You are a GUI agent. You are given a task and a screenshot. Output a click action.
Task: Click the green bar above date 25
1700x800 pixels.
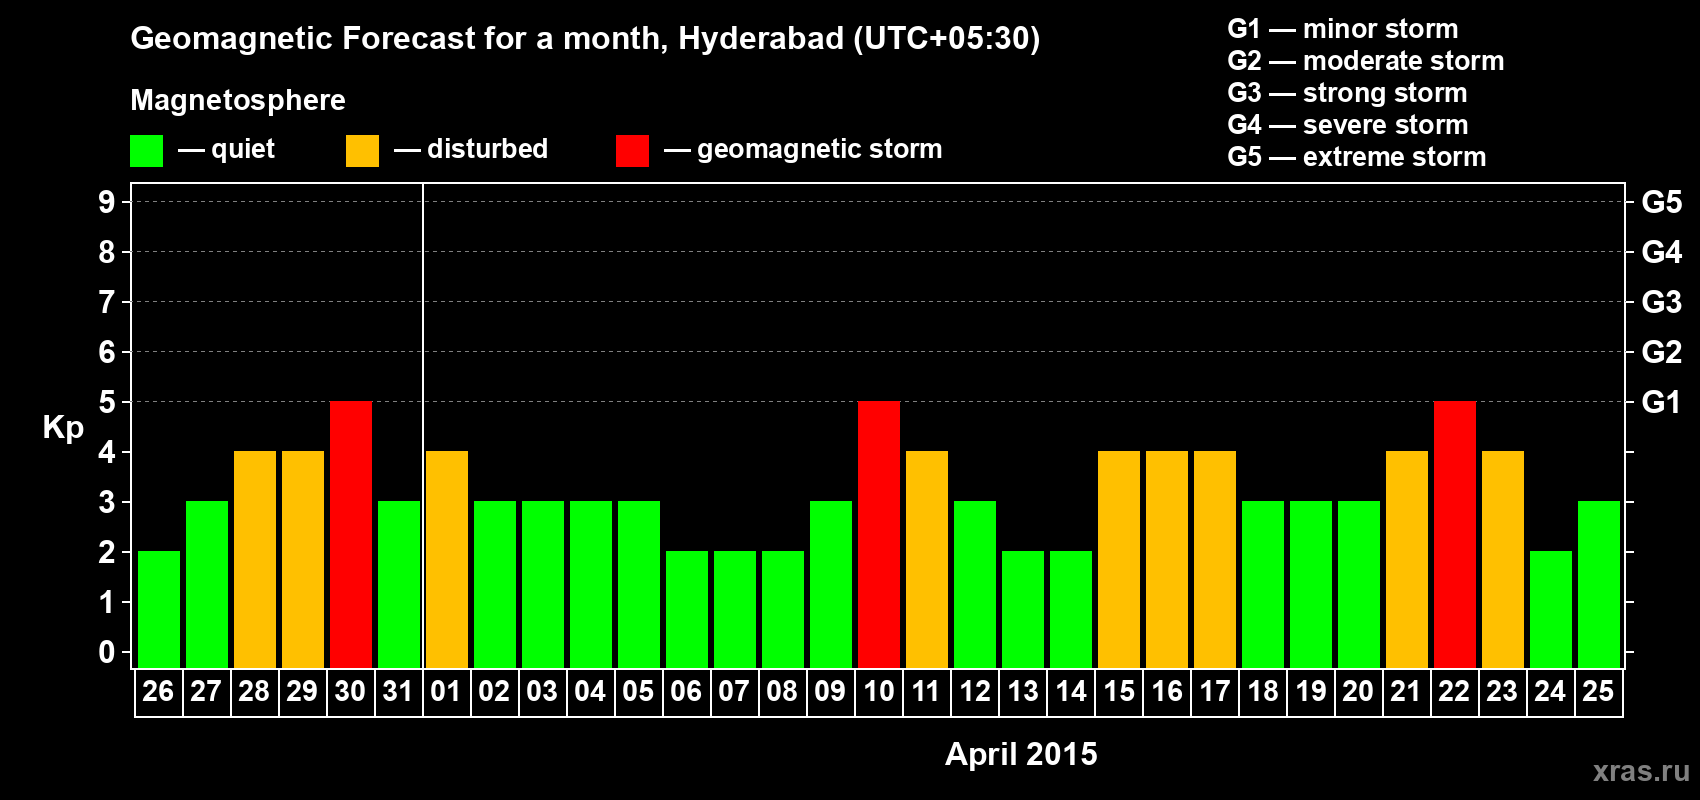tap(1599, 585)
